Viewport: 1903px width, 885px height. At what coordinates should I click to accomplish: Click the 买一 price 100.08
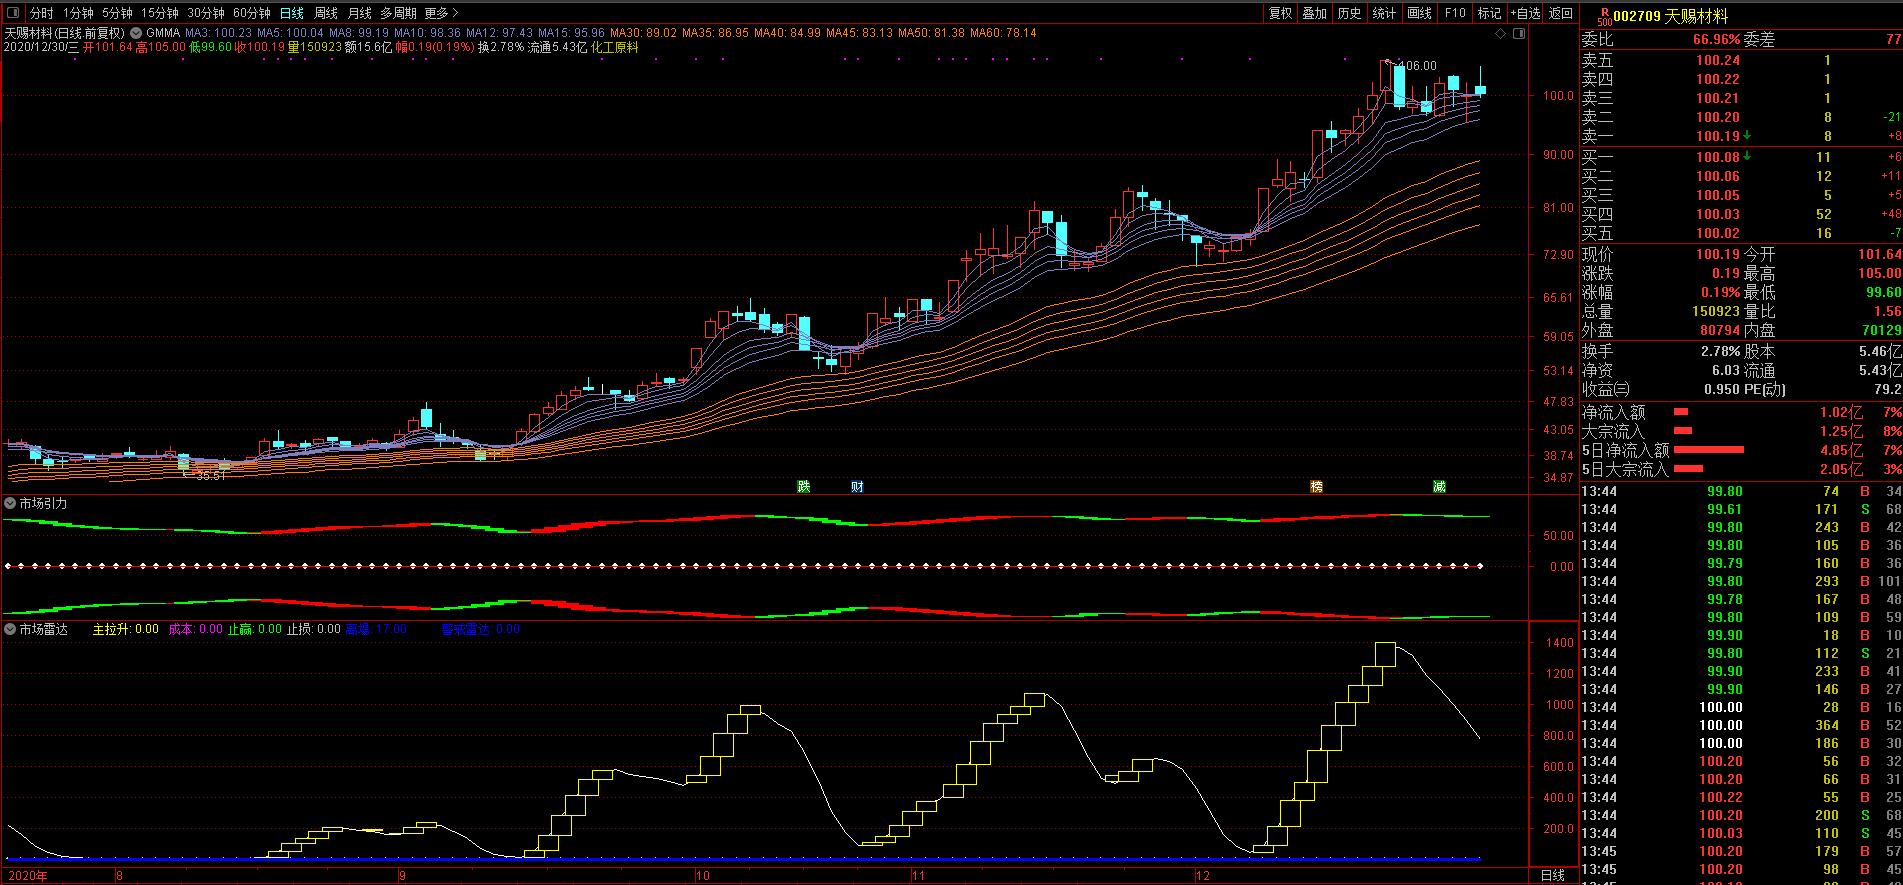tap(1718, 157)
